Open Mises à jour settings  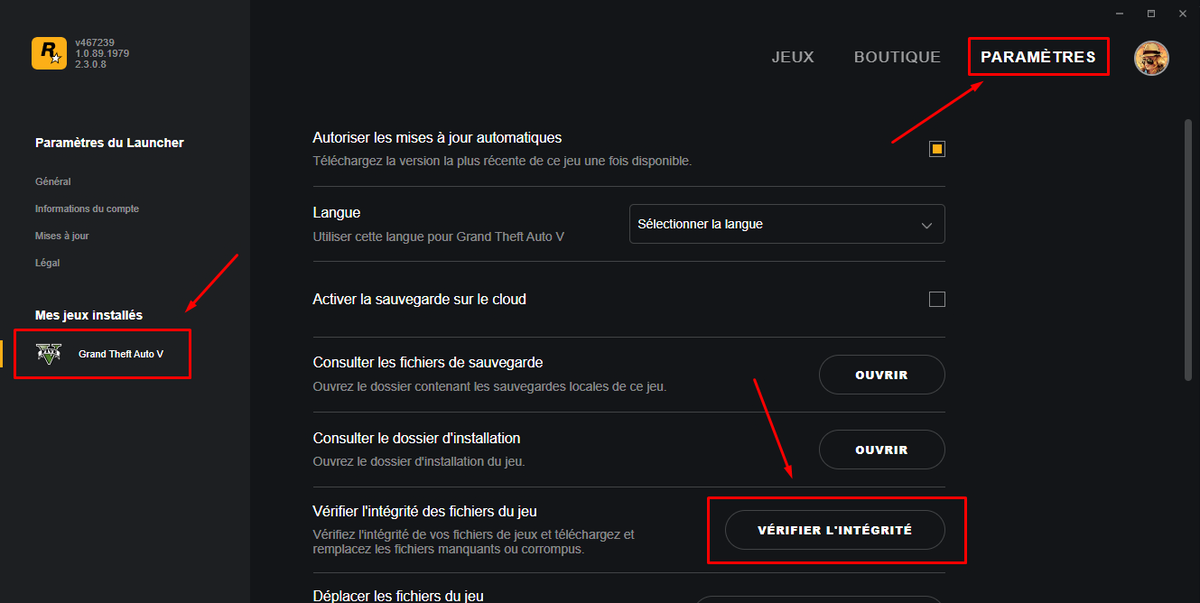pyautogui.click(x=62, y=236)
